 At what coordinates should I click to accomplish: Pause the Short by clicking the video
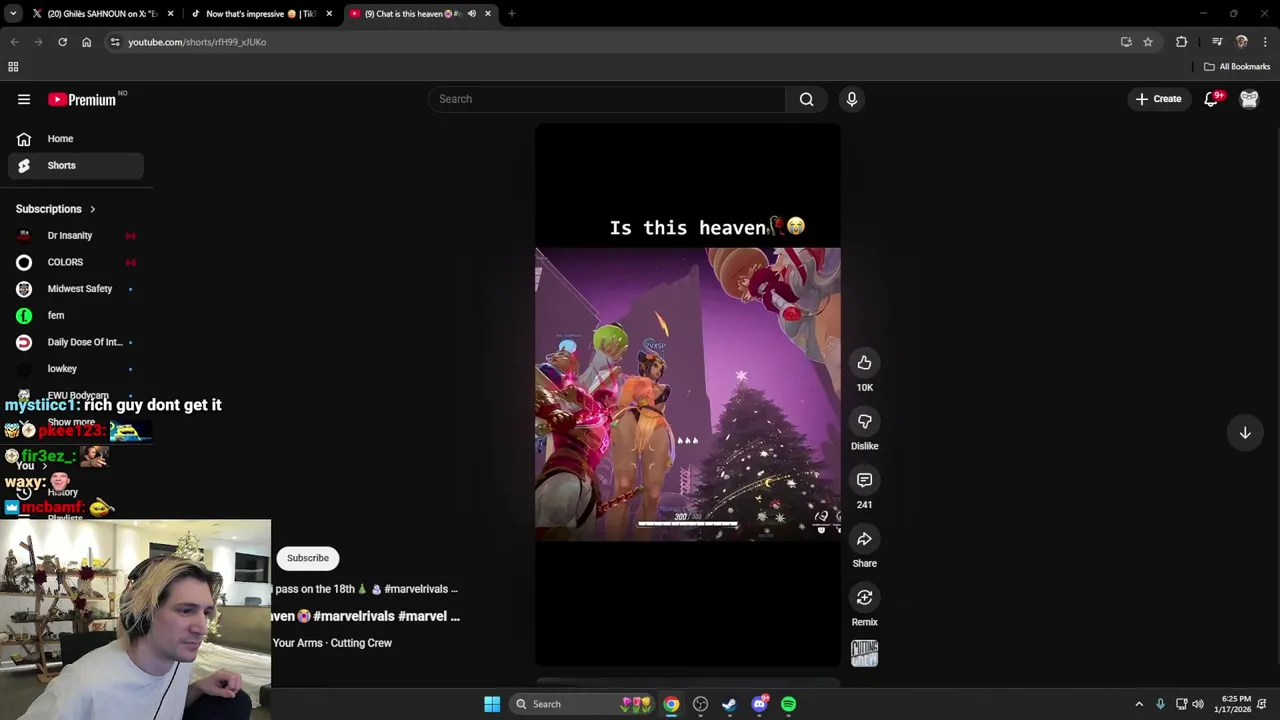(x=688, y=394)
